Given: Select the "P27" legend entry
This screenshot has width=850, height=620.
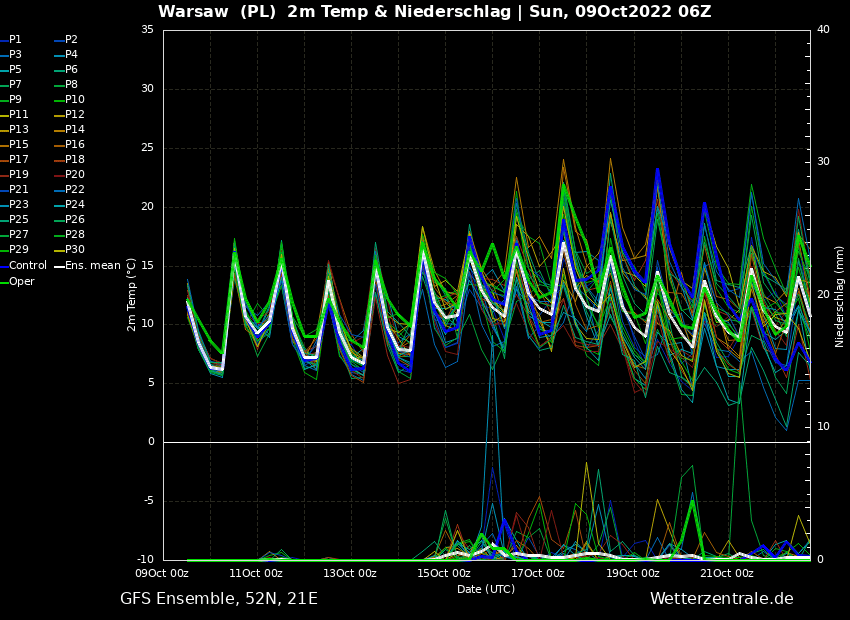Looking at the screenshot, I should click(x=14, y=235).
